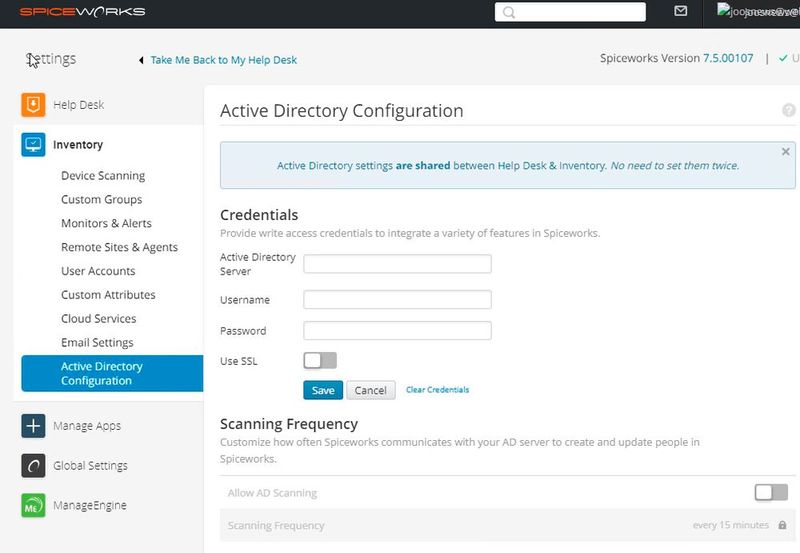800x553 pixels.
Task: Dismiss the shared settings info banner
Action: (786, 152)
